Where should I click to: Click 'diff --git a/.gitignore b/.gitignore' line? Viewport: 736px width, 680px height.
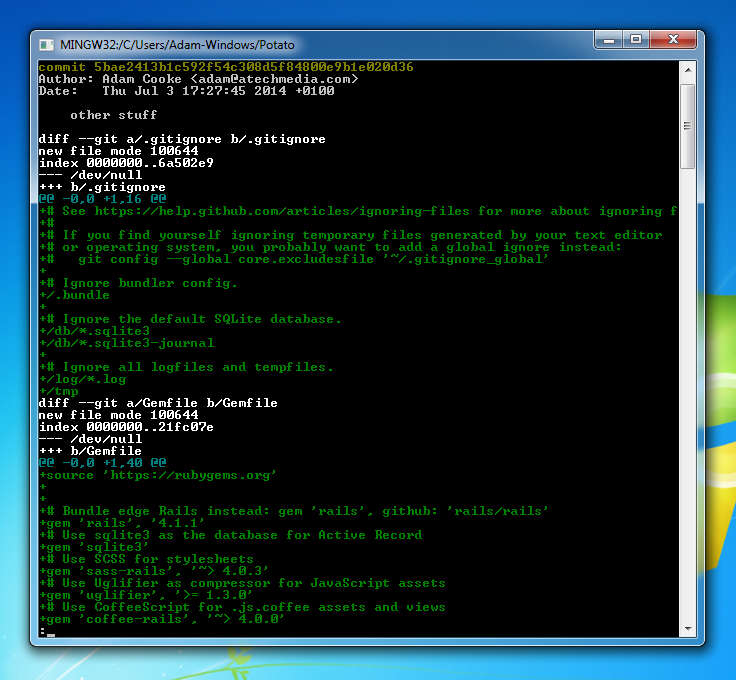(182, 139)
